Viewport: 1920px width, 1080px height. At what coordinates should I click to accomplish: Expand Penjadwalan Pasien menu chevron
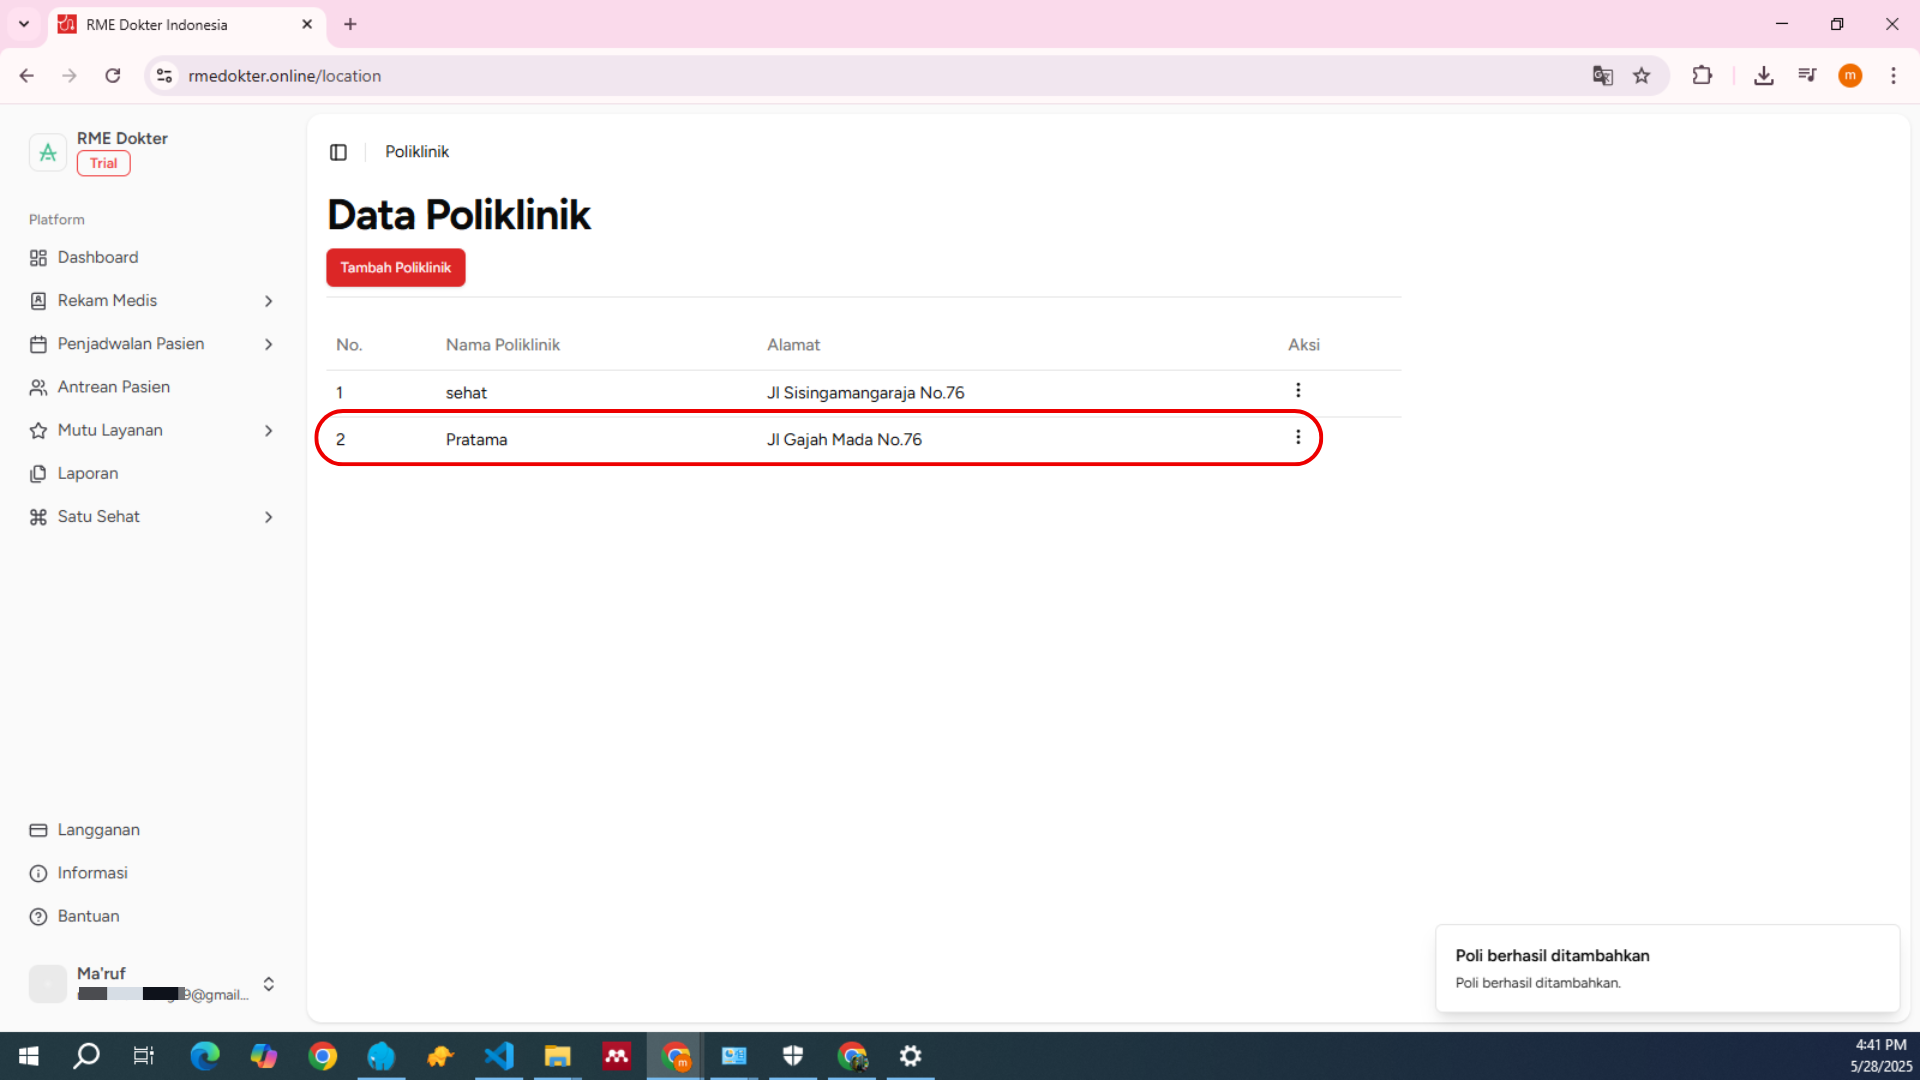click(x=268, y=344)
